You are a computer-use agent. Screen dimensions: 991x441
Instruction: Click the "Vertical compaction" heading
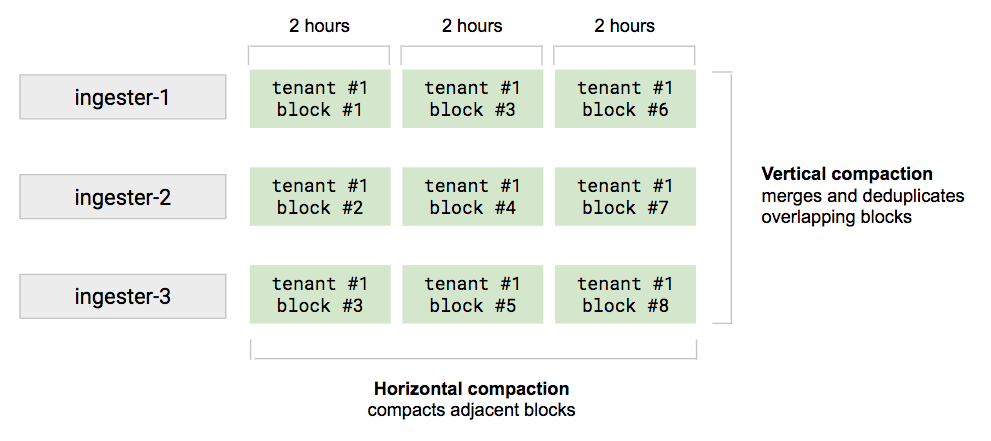coord(847,174)
